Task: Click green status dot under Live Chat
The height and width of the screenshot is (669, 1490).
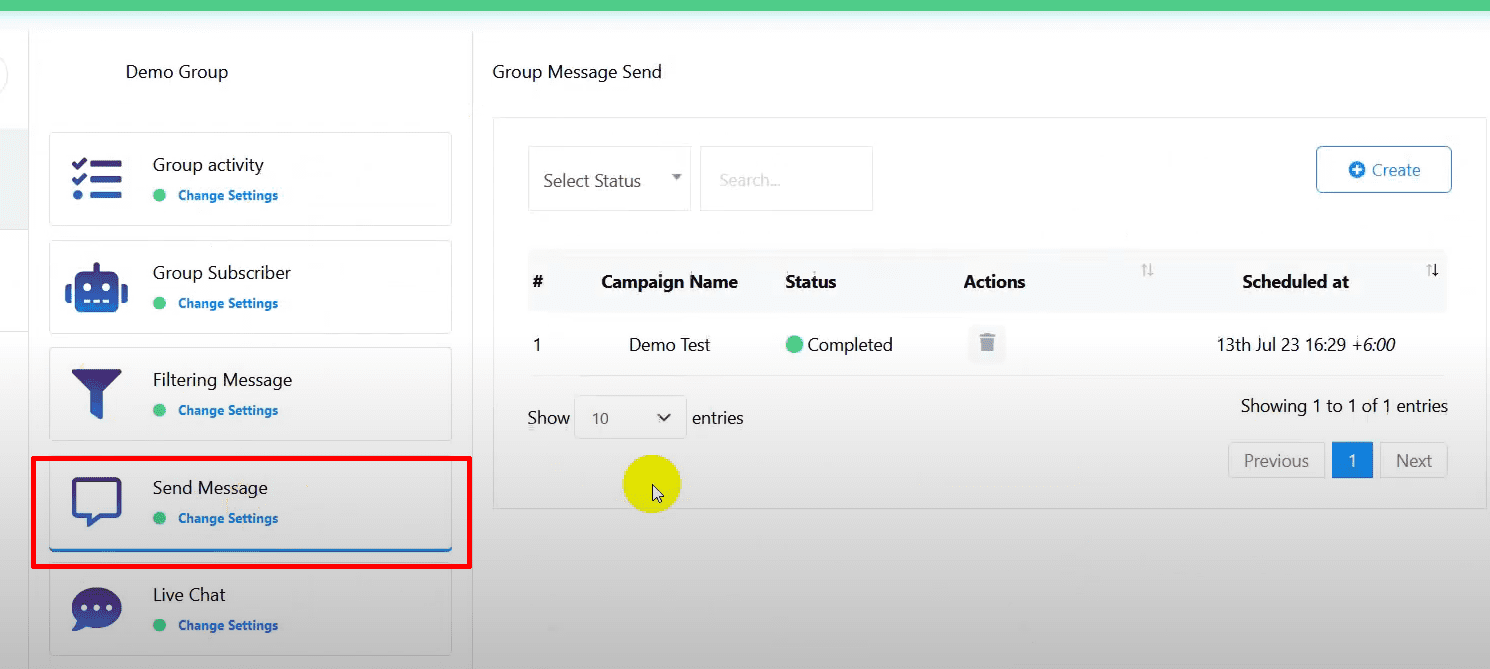Action: (x=159, y=626)
